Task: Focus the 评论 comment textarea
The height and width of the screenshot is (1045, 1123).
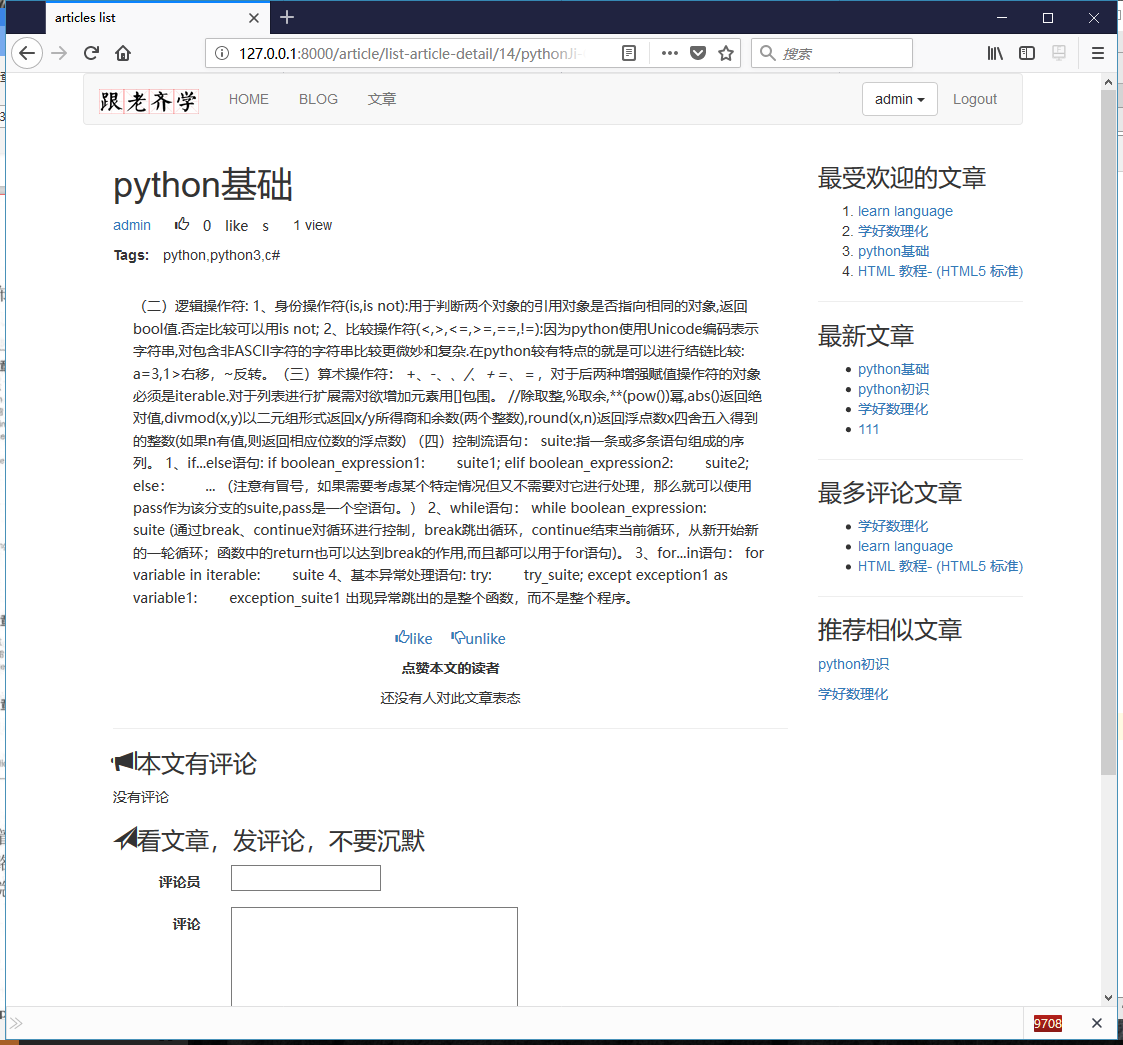Action: [x=374, y=957]
